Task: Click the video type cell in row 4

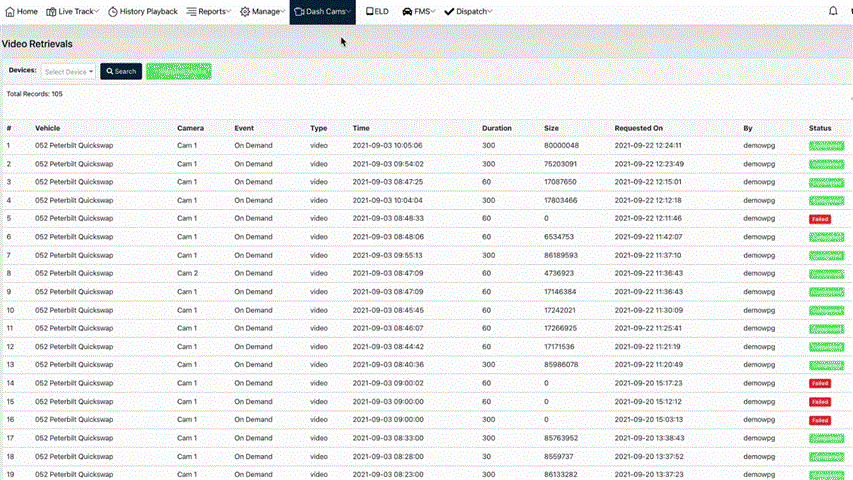Action: 319,200
